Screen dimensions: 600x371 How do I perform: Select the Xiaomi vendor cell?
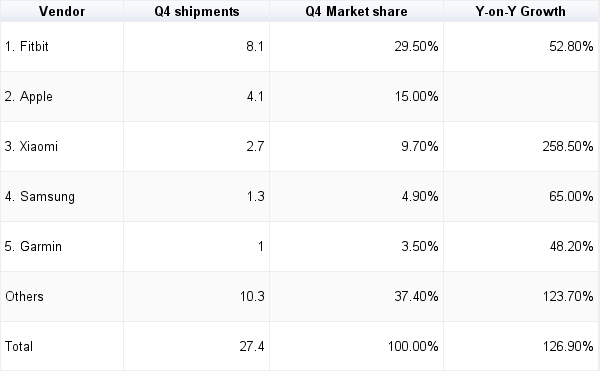(62, 146)
